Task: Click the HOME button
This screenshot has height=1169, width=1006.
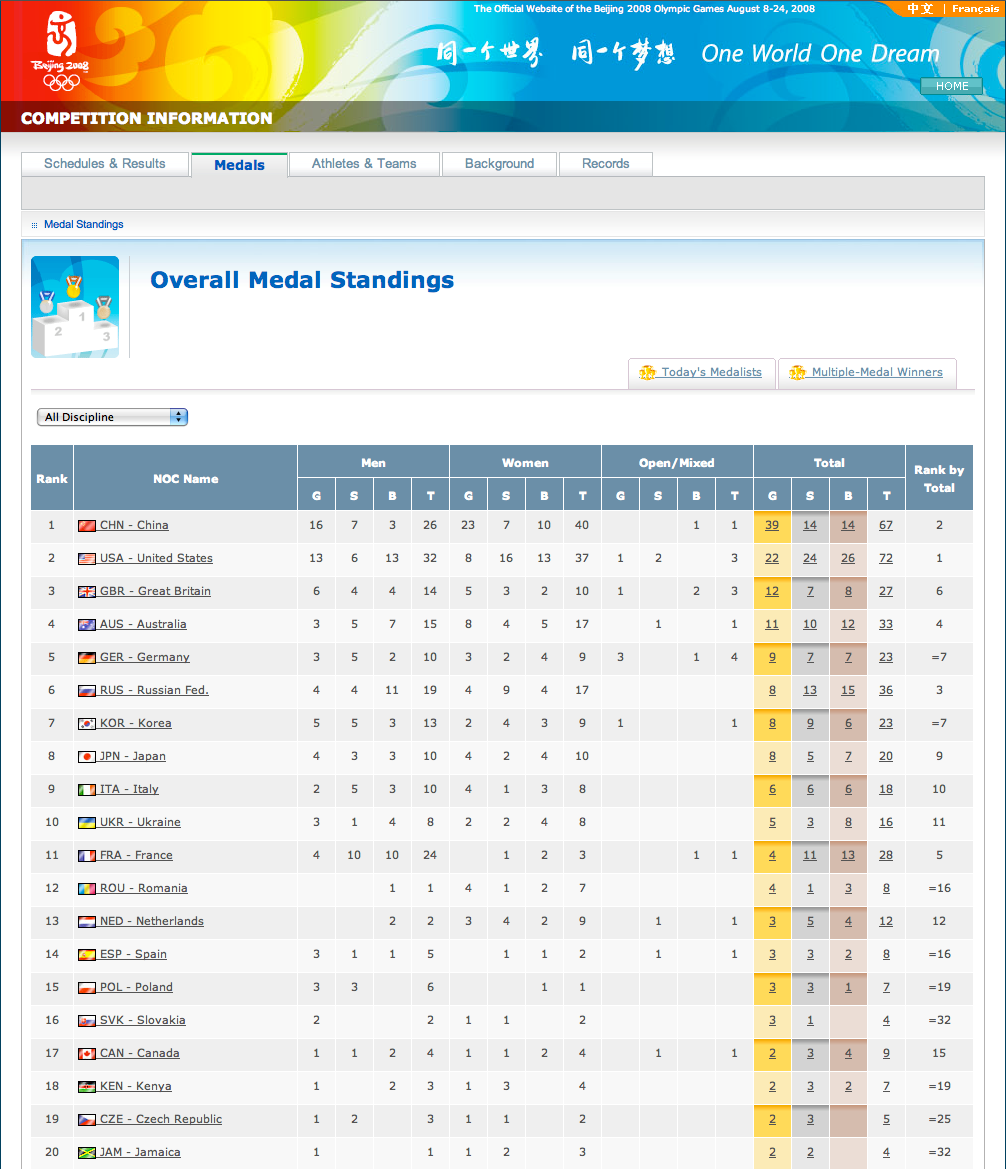Action: [951, 86]
